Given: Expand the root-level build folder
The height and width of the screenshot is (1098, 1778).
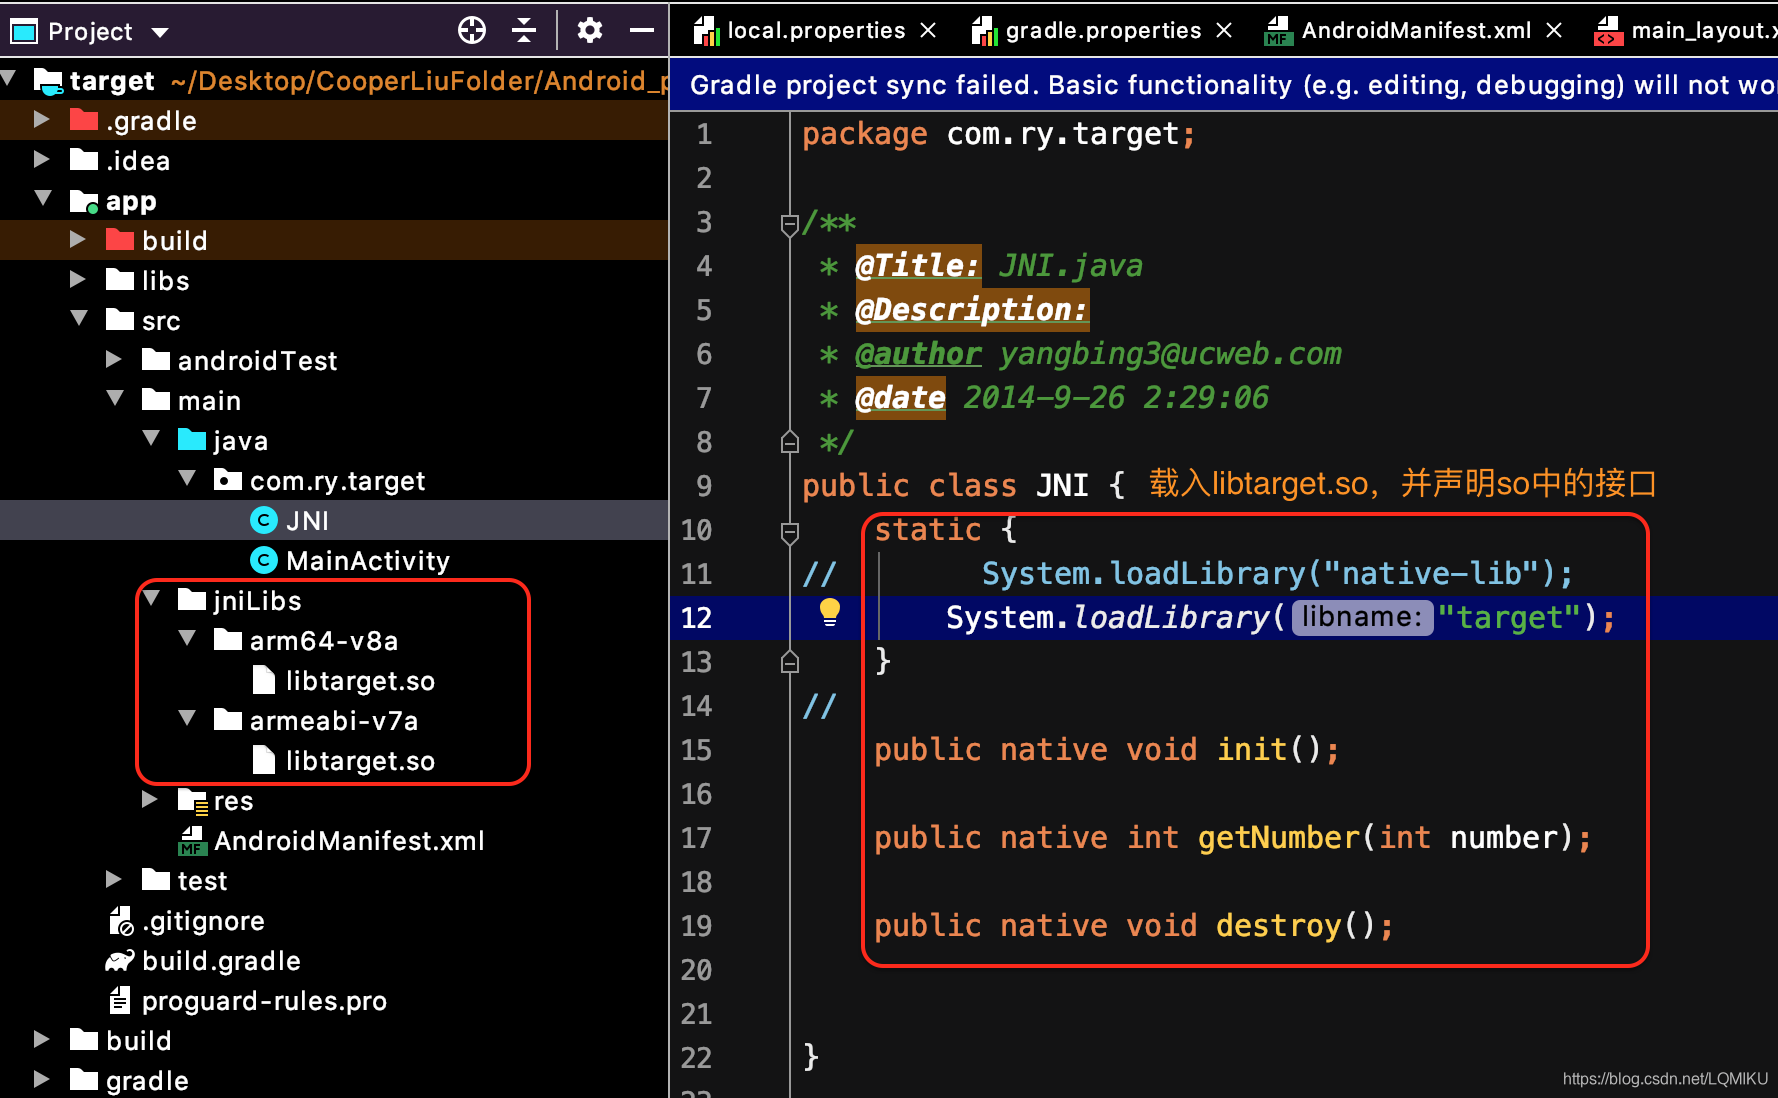Looking at the screenshot, I should pyautogui.click(x=41, y=1039).
